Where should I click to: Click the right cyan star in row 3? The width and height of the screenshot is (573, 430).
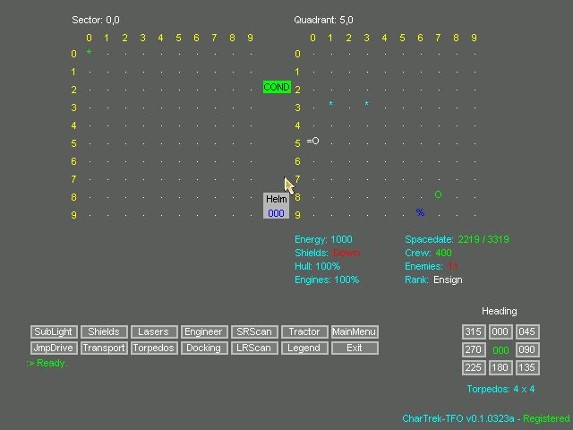pos(367,104)
